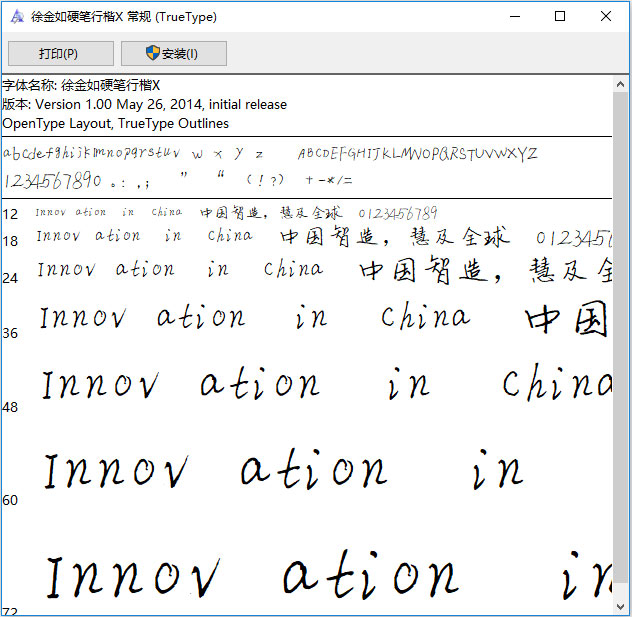Click the font viewer app icon in title bar
This screenshot has width=632, height=617.
pos(17,17)
